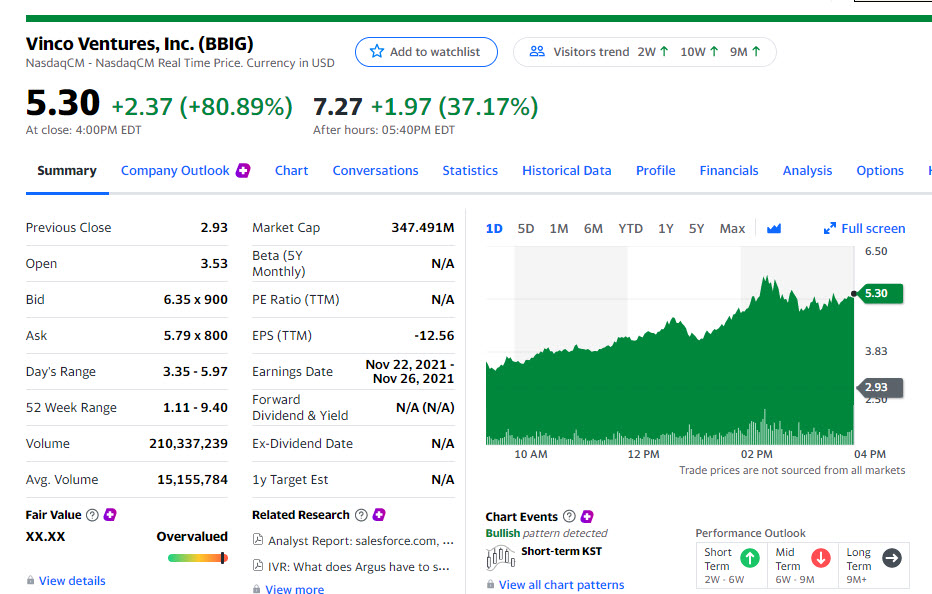The height and width of the screenshot is (594, 932).
Task: Click the visitors trend people icon
Action: click(537, 51)
